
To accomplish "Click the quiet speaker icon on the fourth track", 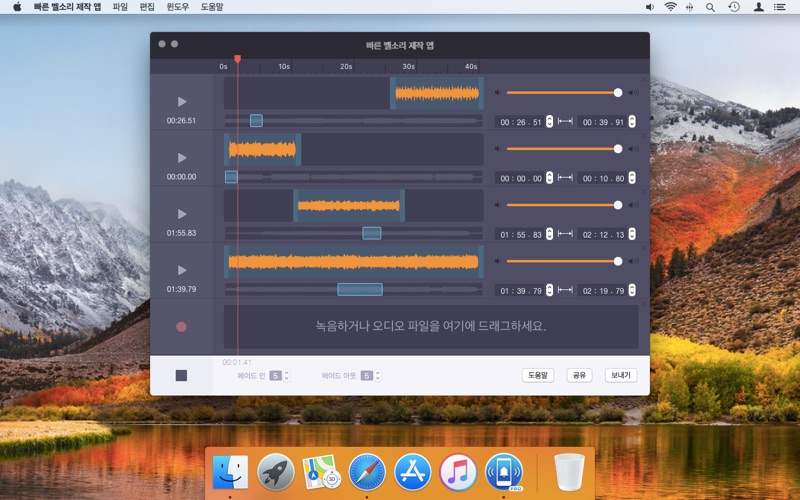I will (498, 261).
